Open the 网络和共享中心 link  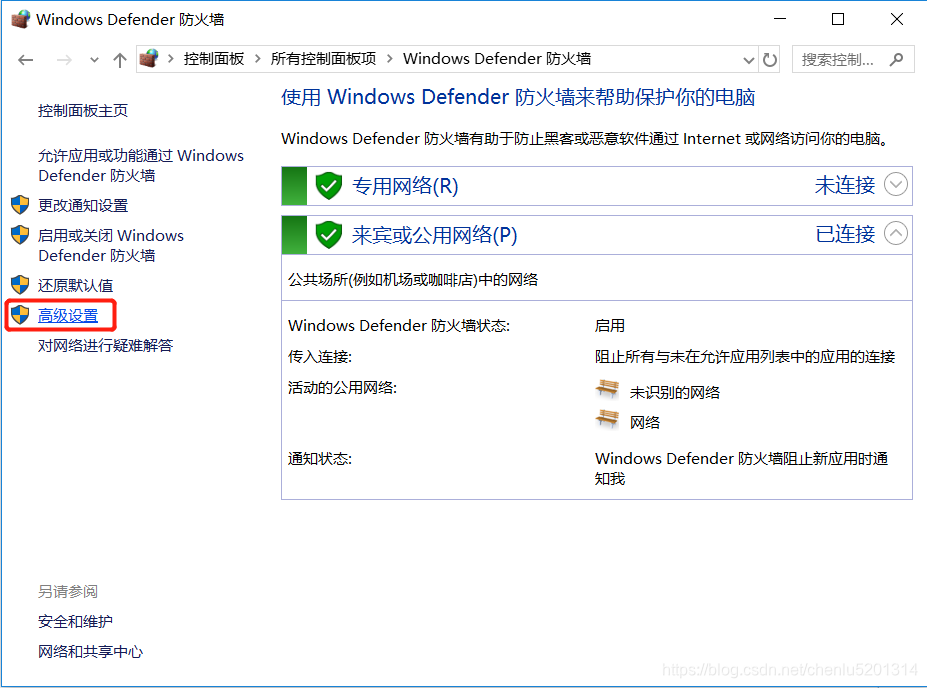point(90,652)
